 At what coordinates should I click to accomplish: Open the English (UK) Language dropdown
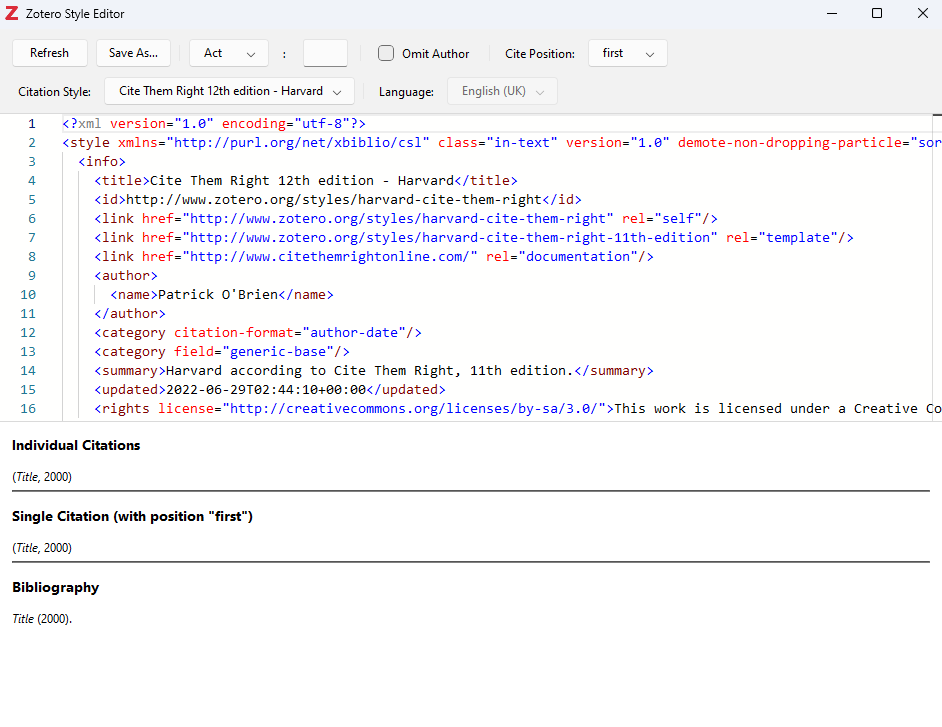(x=502, y=91)
